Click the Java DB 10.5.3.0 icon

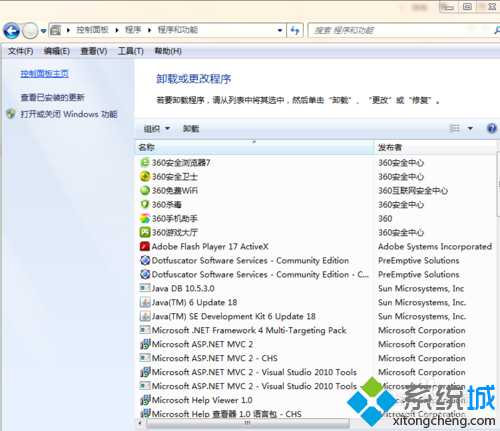pos(145,288)
